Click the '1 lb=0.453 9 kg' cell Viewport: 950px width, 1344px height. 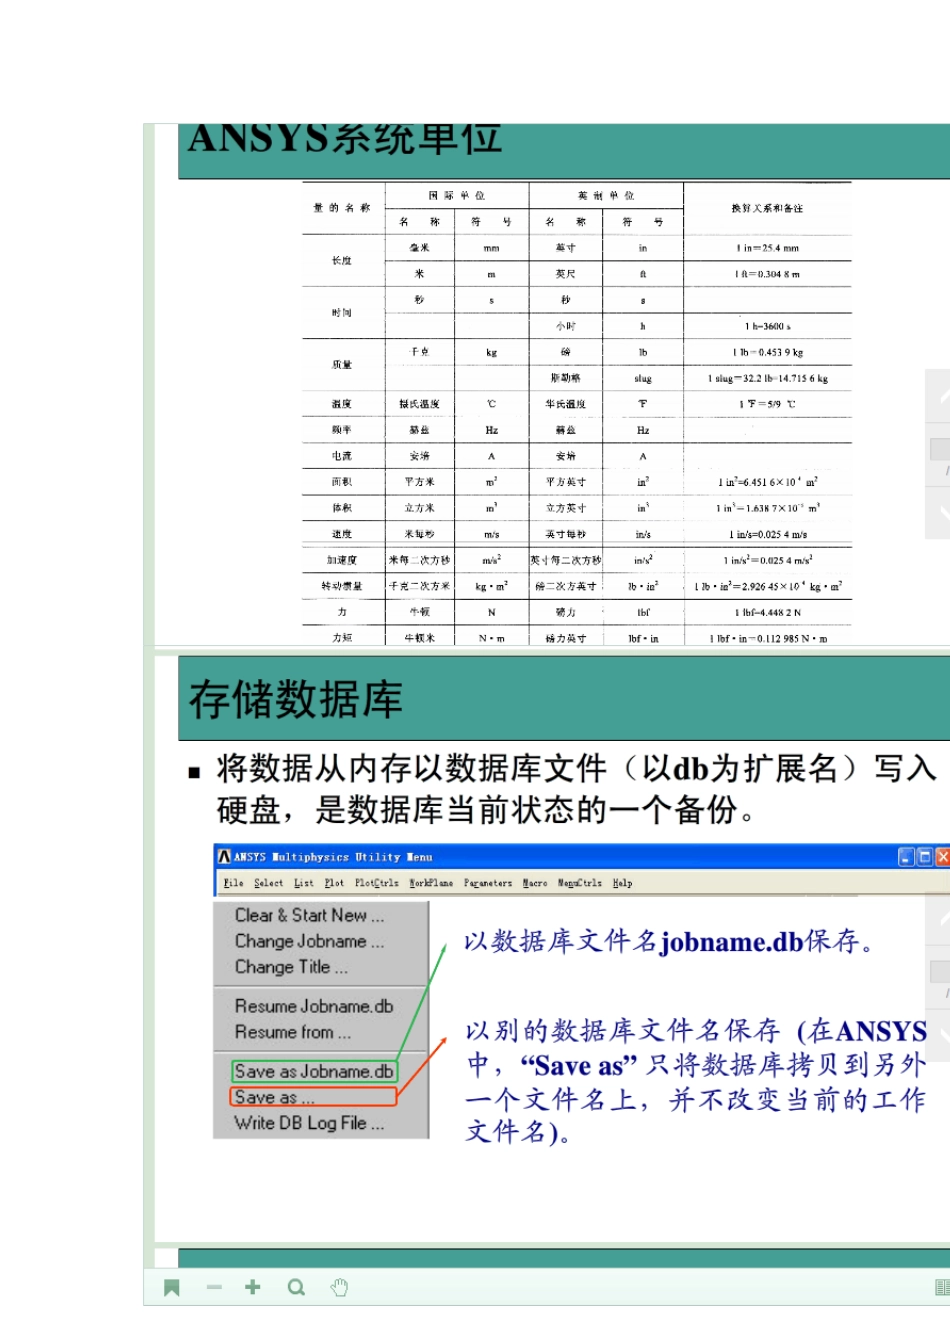[x=767, y=352]
